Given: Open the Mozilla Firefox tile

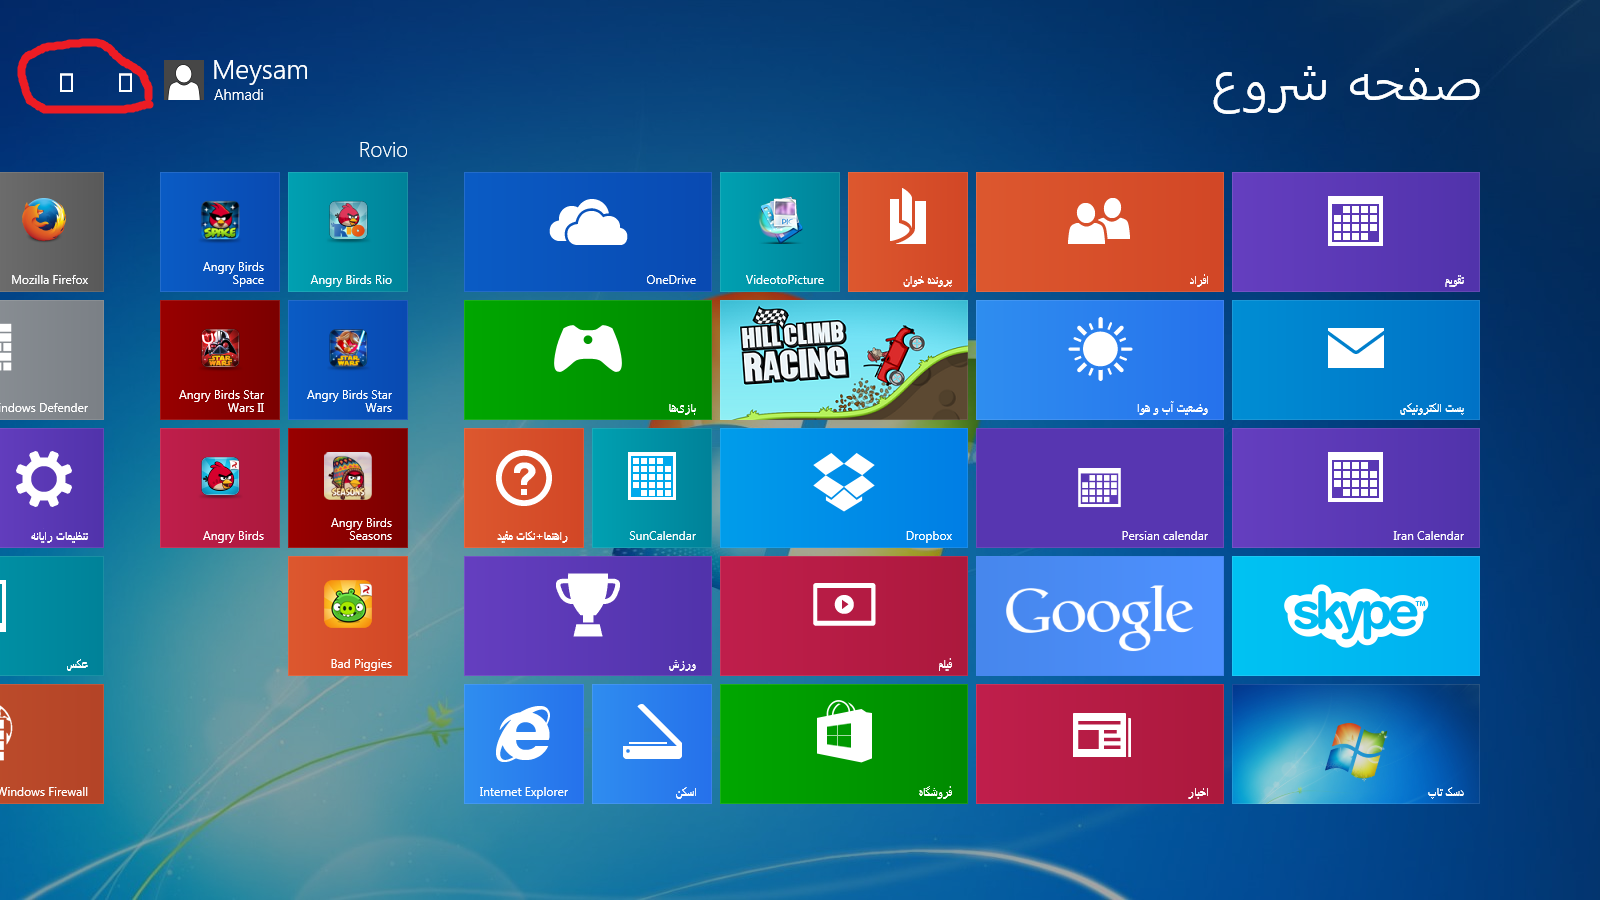Looking at the screenshot, I should (52, 232).
